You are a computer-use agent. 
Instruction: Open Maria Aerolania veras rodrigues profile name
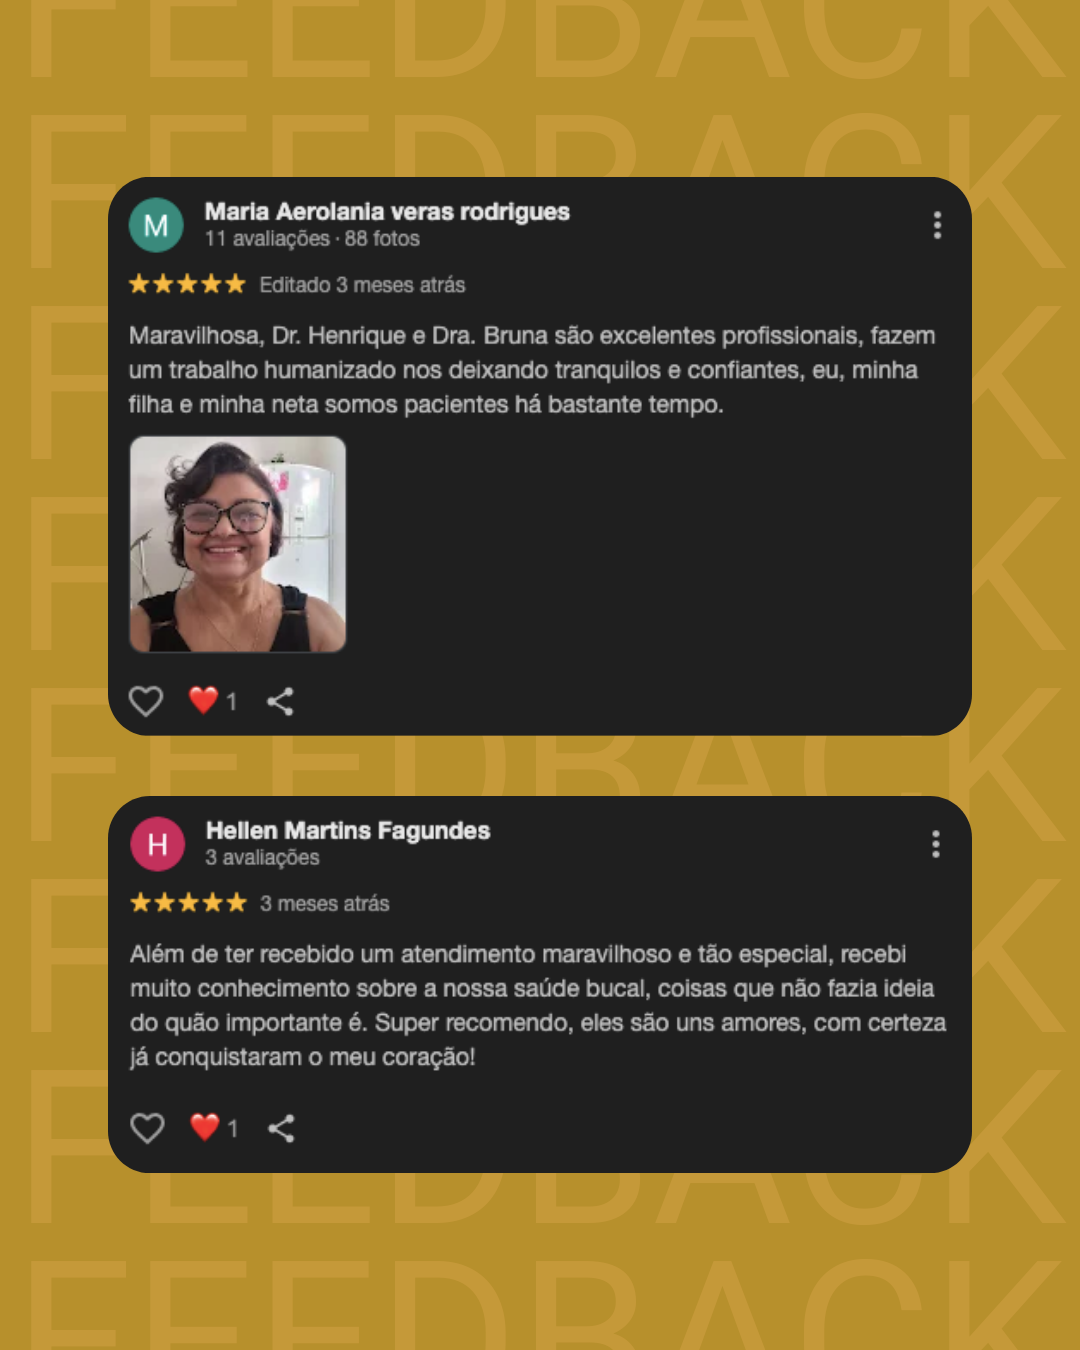[x=387, y=212]
